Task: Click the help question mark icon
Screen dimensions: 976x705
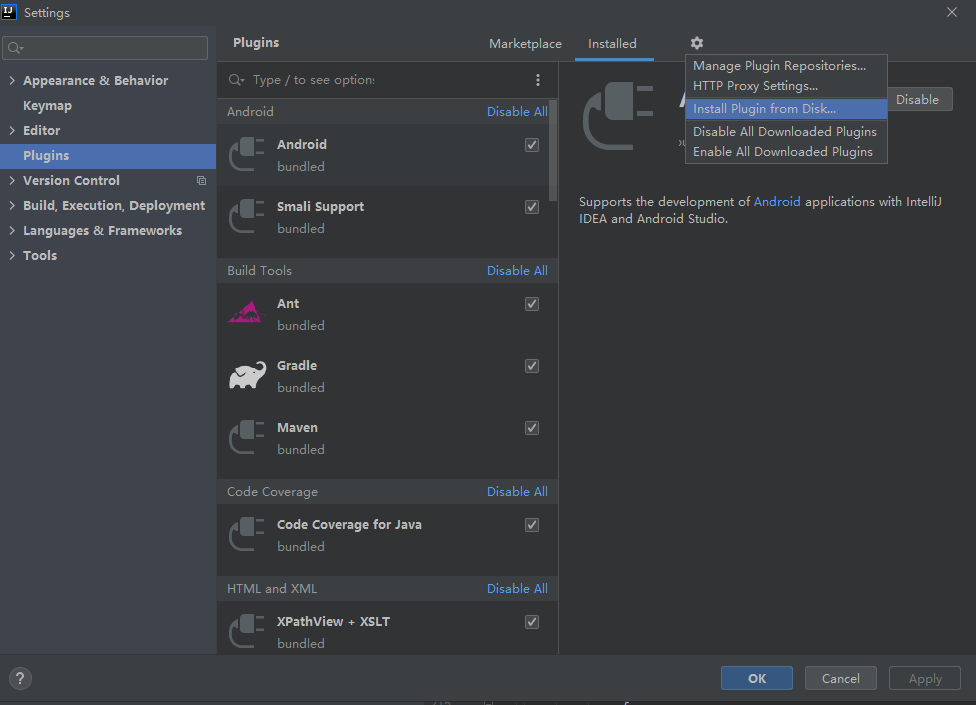Action: tap(20, 678)
